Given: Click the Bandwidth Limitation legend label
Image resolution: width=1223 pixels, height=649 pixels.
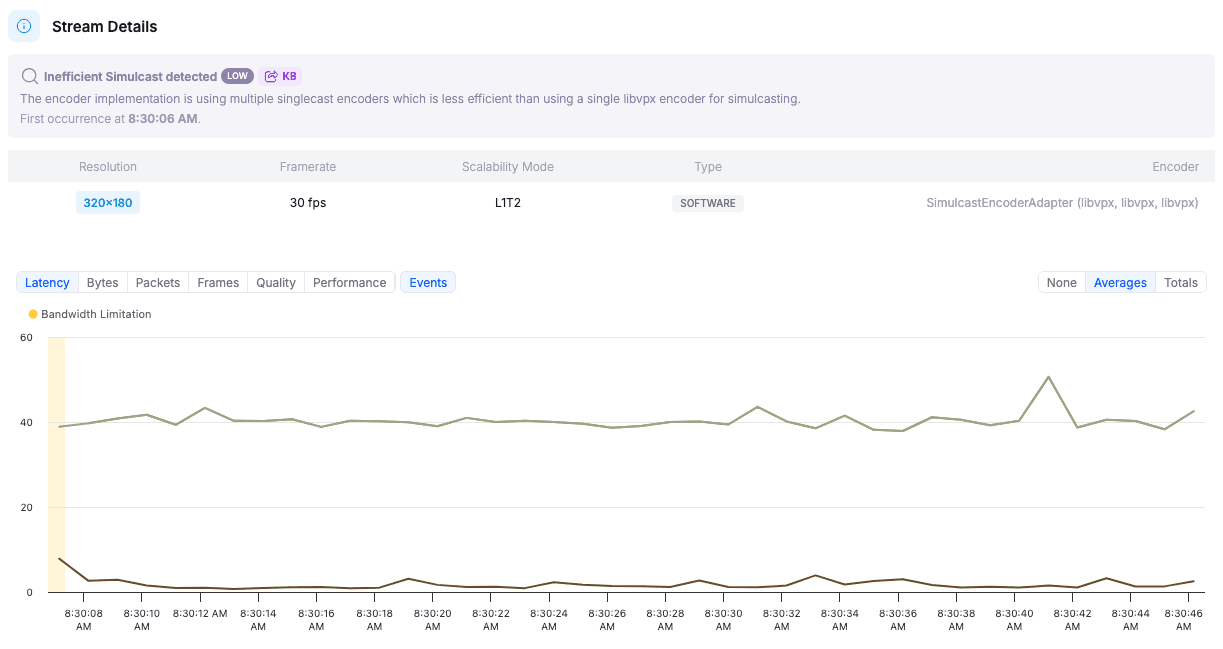Looking at the screenshot, I should pos(96,314).
